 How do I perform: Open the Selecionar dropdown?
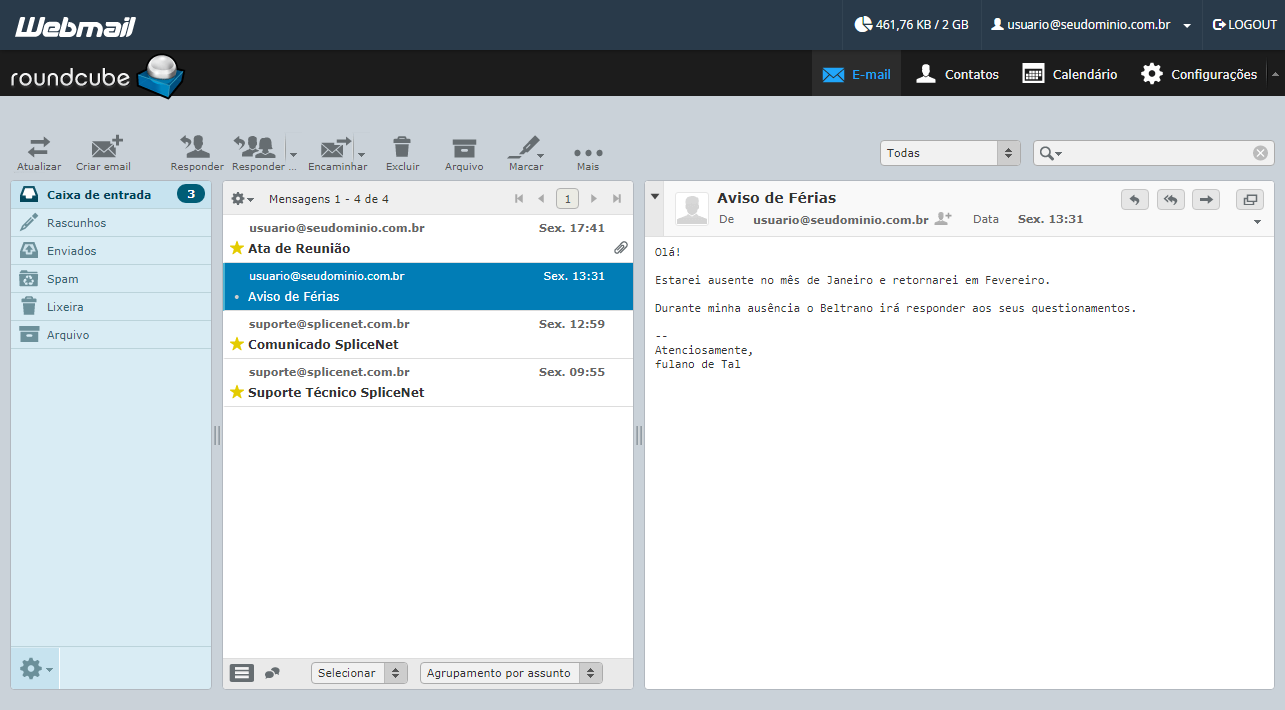coord(359,673)
